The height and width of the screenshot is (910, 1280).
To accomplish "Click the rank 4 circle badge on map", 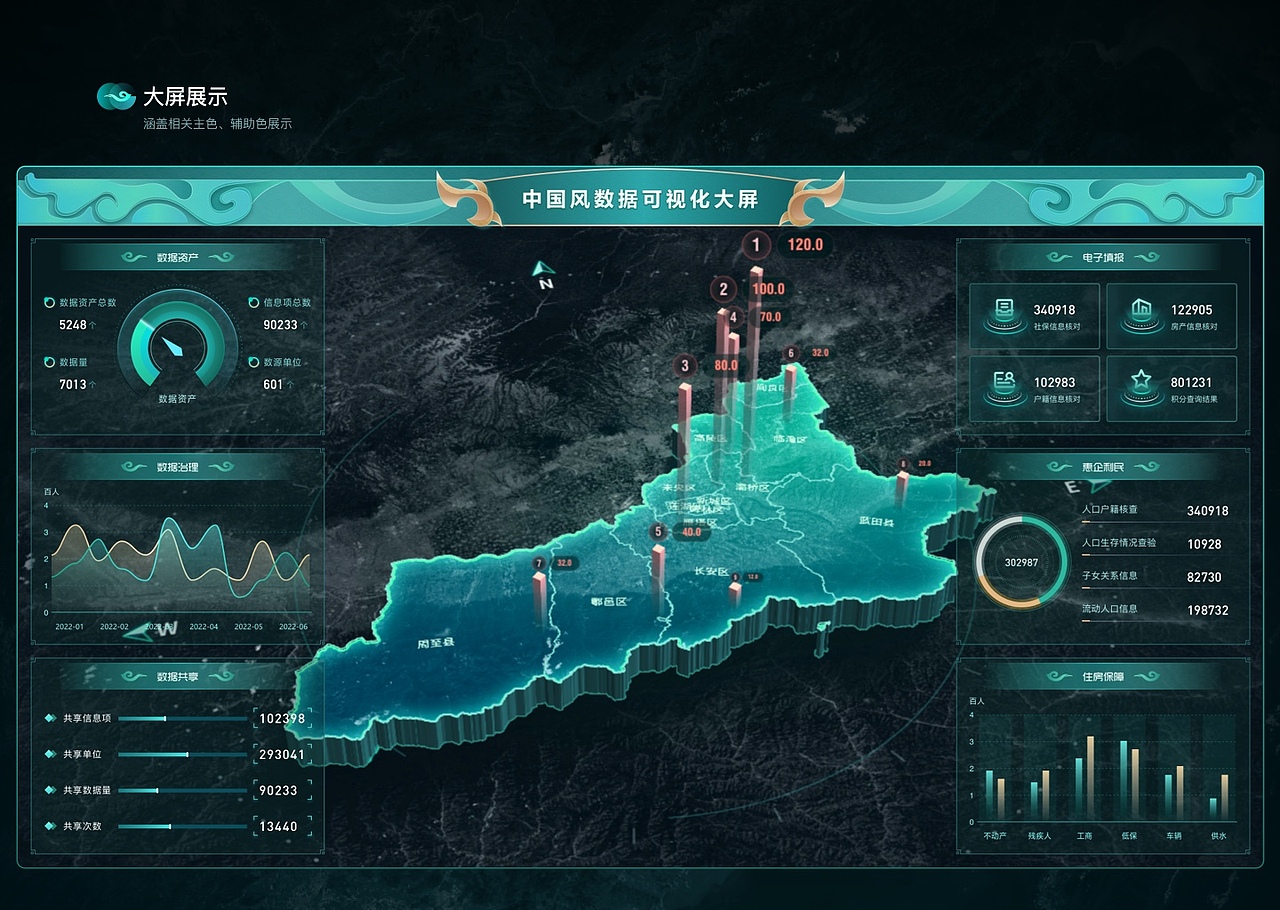I will click(733, 318).
